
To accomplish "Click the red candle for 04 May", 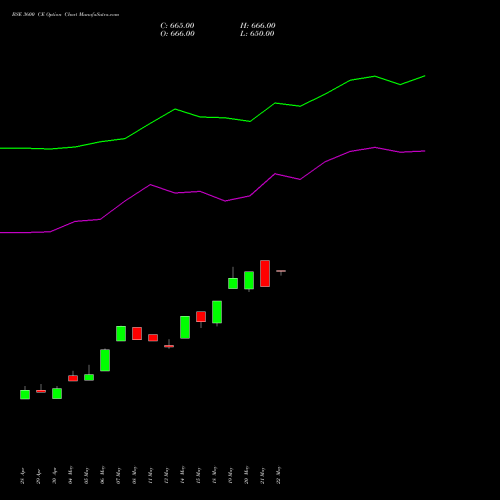I will point(73,378).
